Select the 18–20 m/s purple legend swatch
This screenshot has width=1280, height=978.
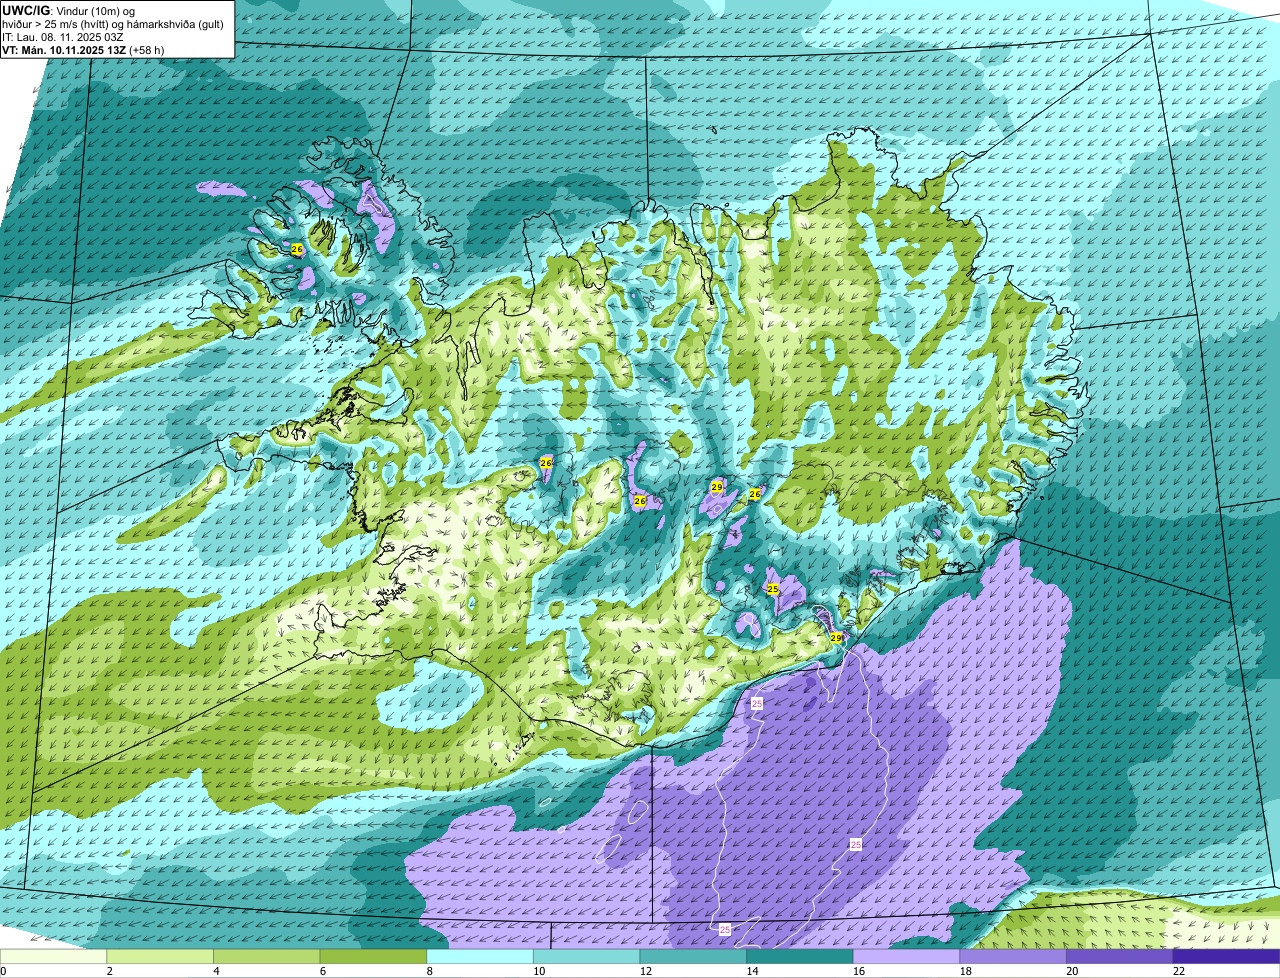click(1013, 957)
